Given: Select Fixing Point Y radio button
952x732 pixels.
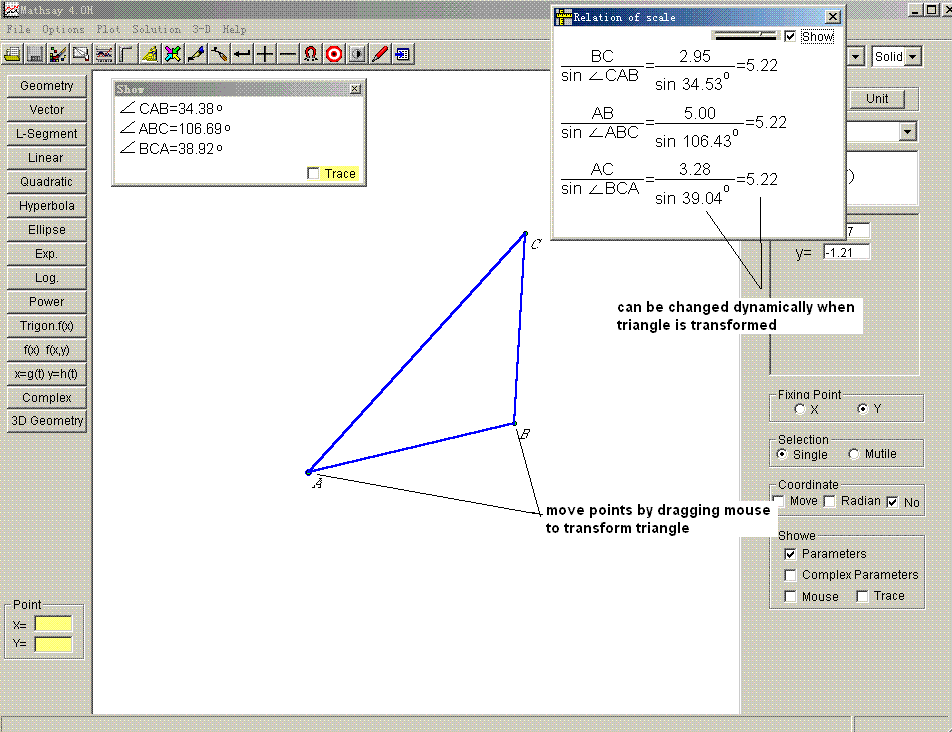Looking at the screenshot, I should (863, 409).
